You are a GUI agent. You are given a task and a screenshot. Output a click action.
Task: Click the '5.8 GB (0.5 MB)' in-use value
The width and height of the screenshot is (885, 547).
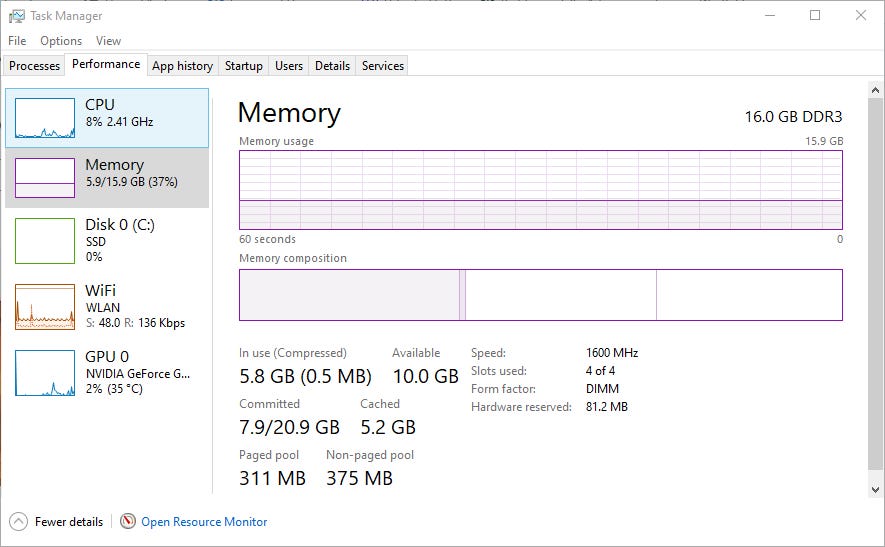305,376
